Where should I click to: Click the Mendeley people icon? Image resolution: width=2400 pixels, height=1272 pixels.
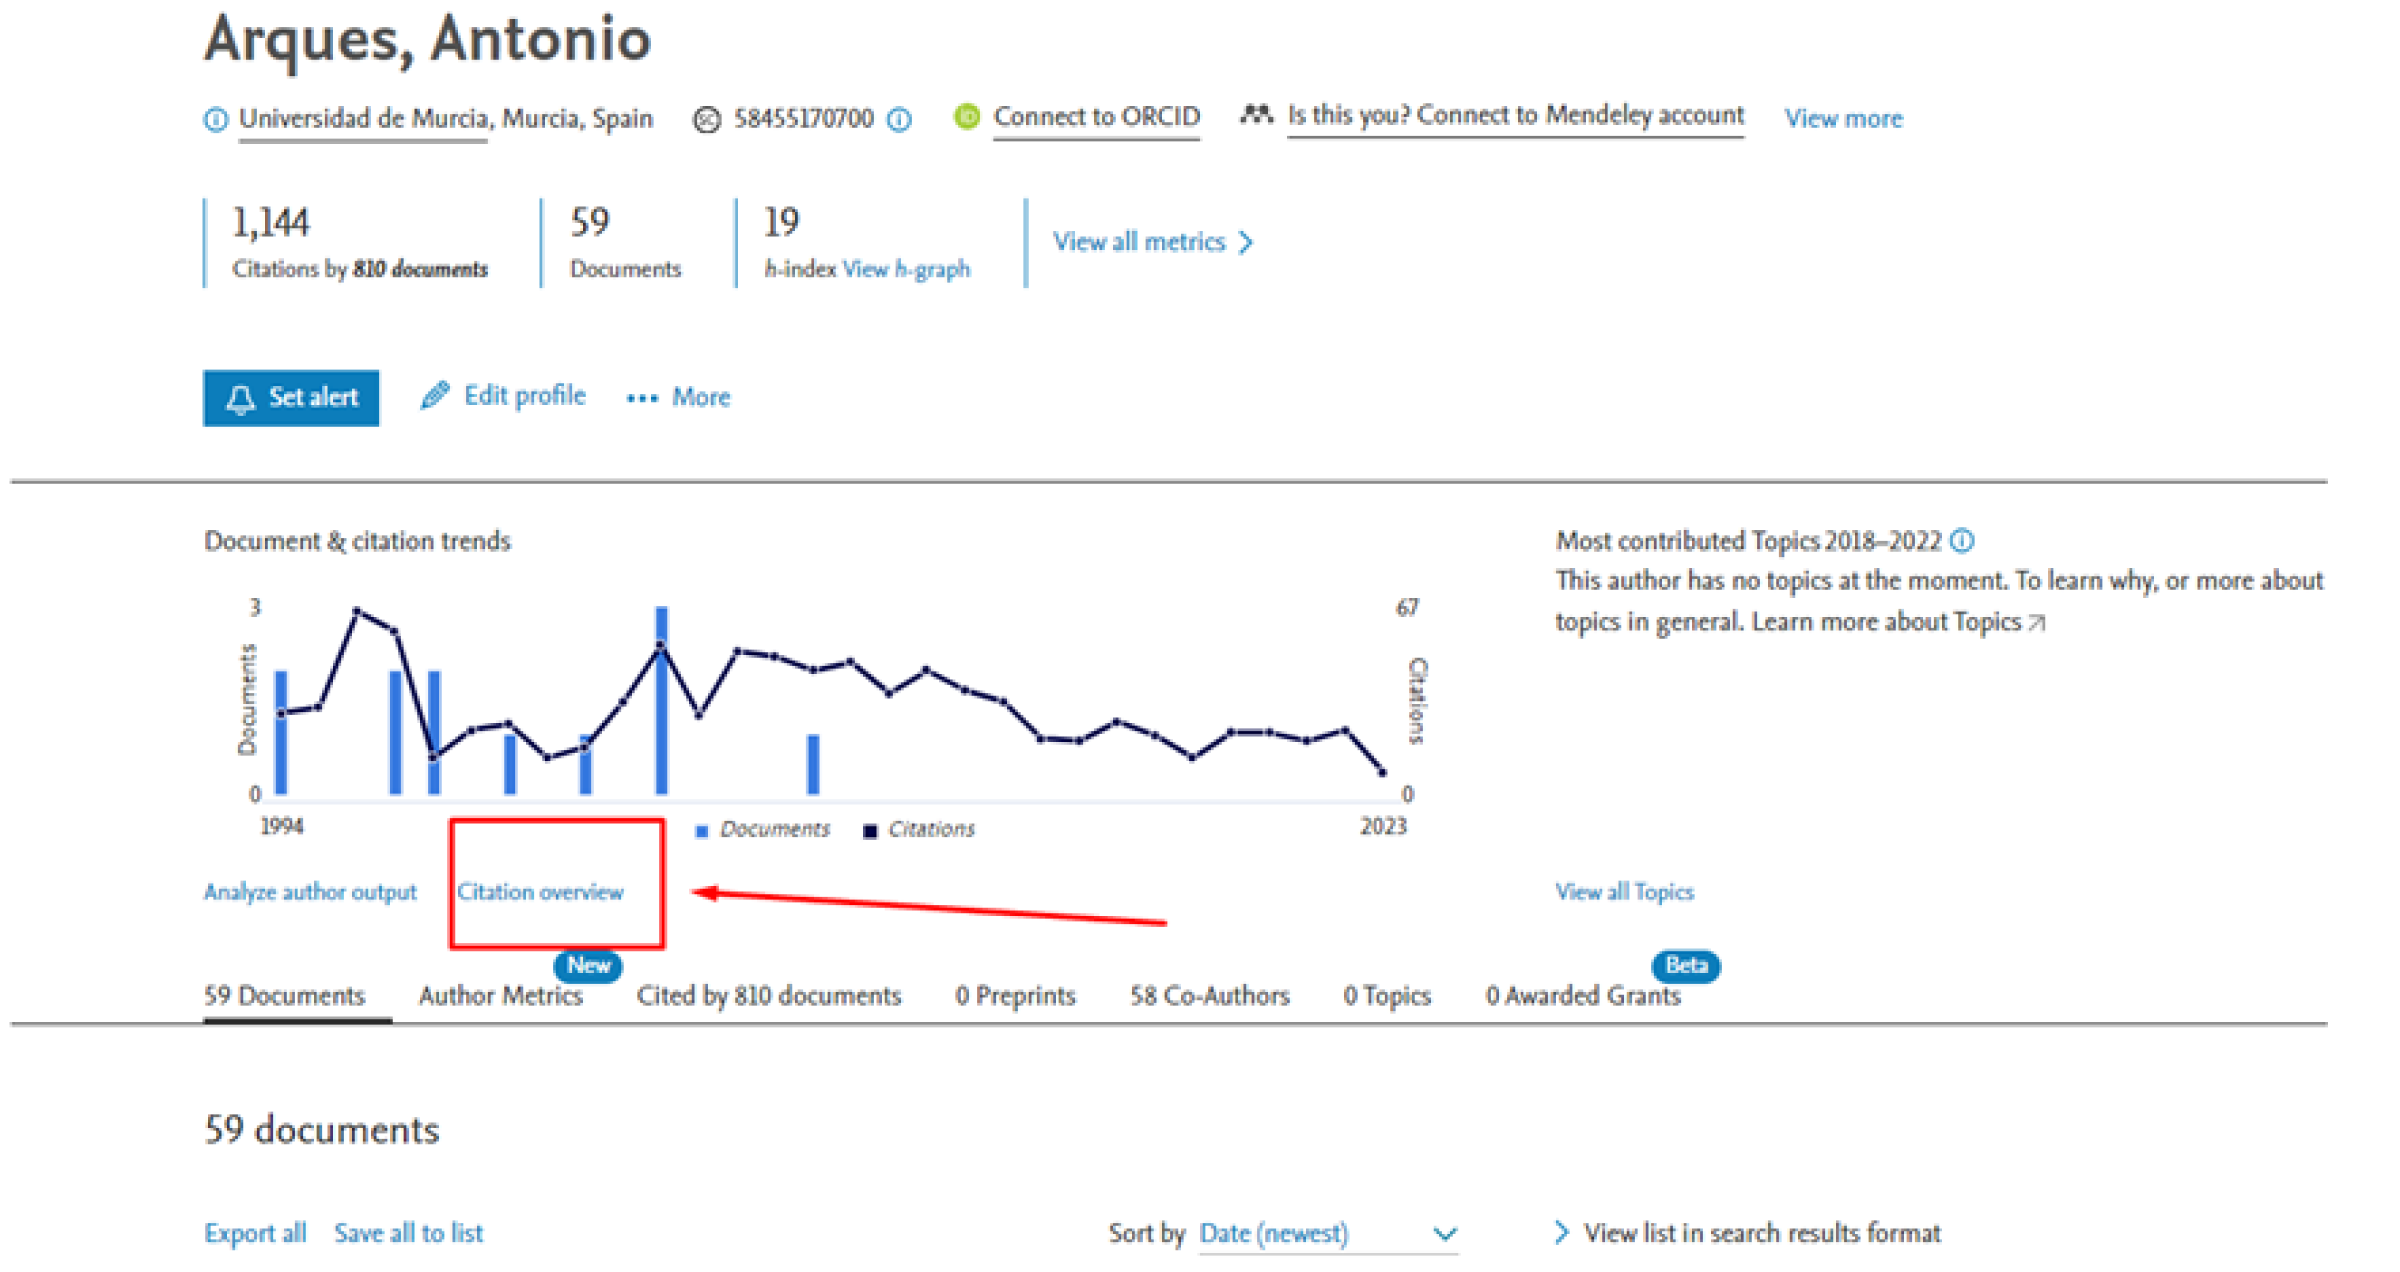[1256, 115]
